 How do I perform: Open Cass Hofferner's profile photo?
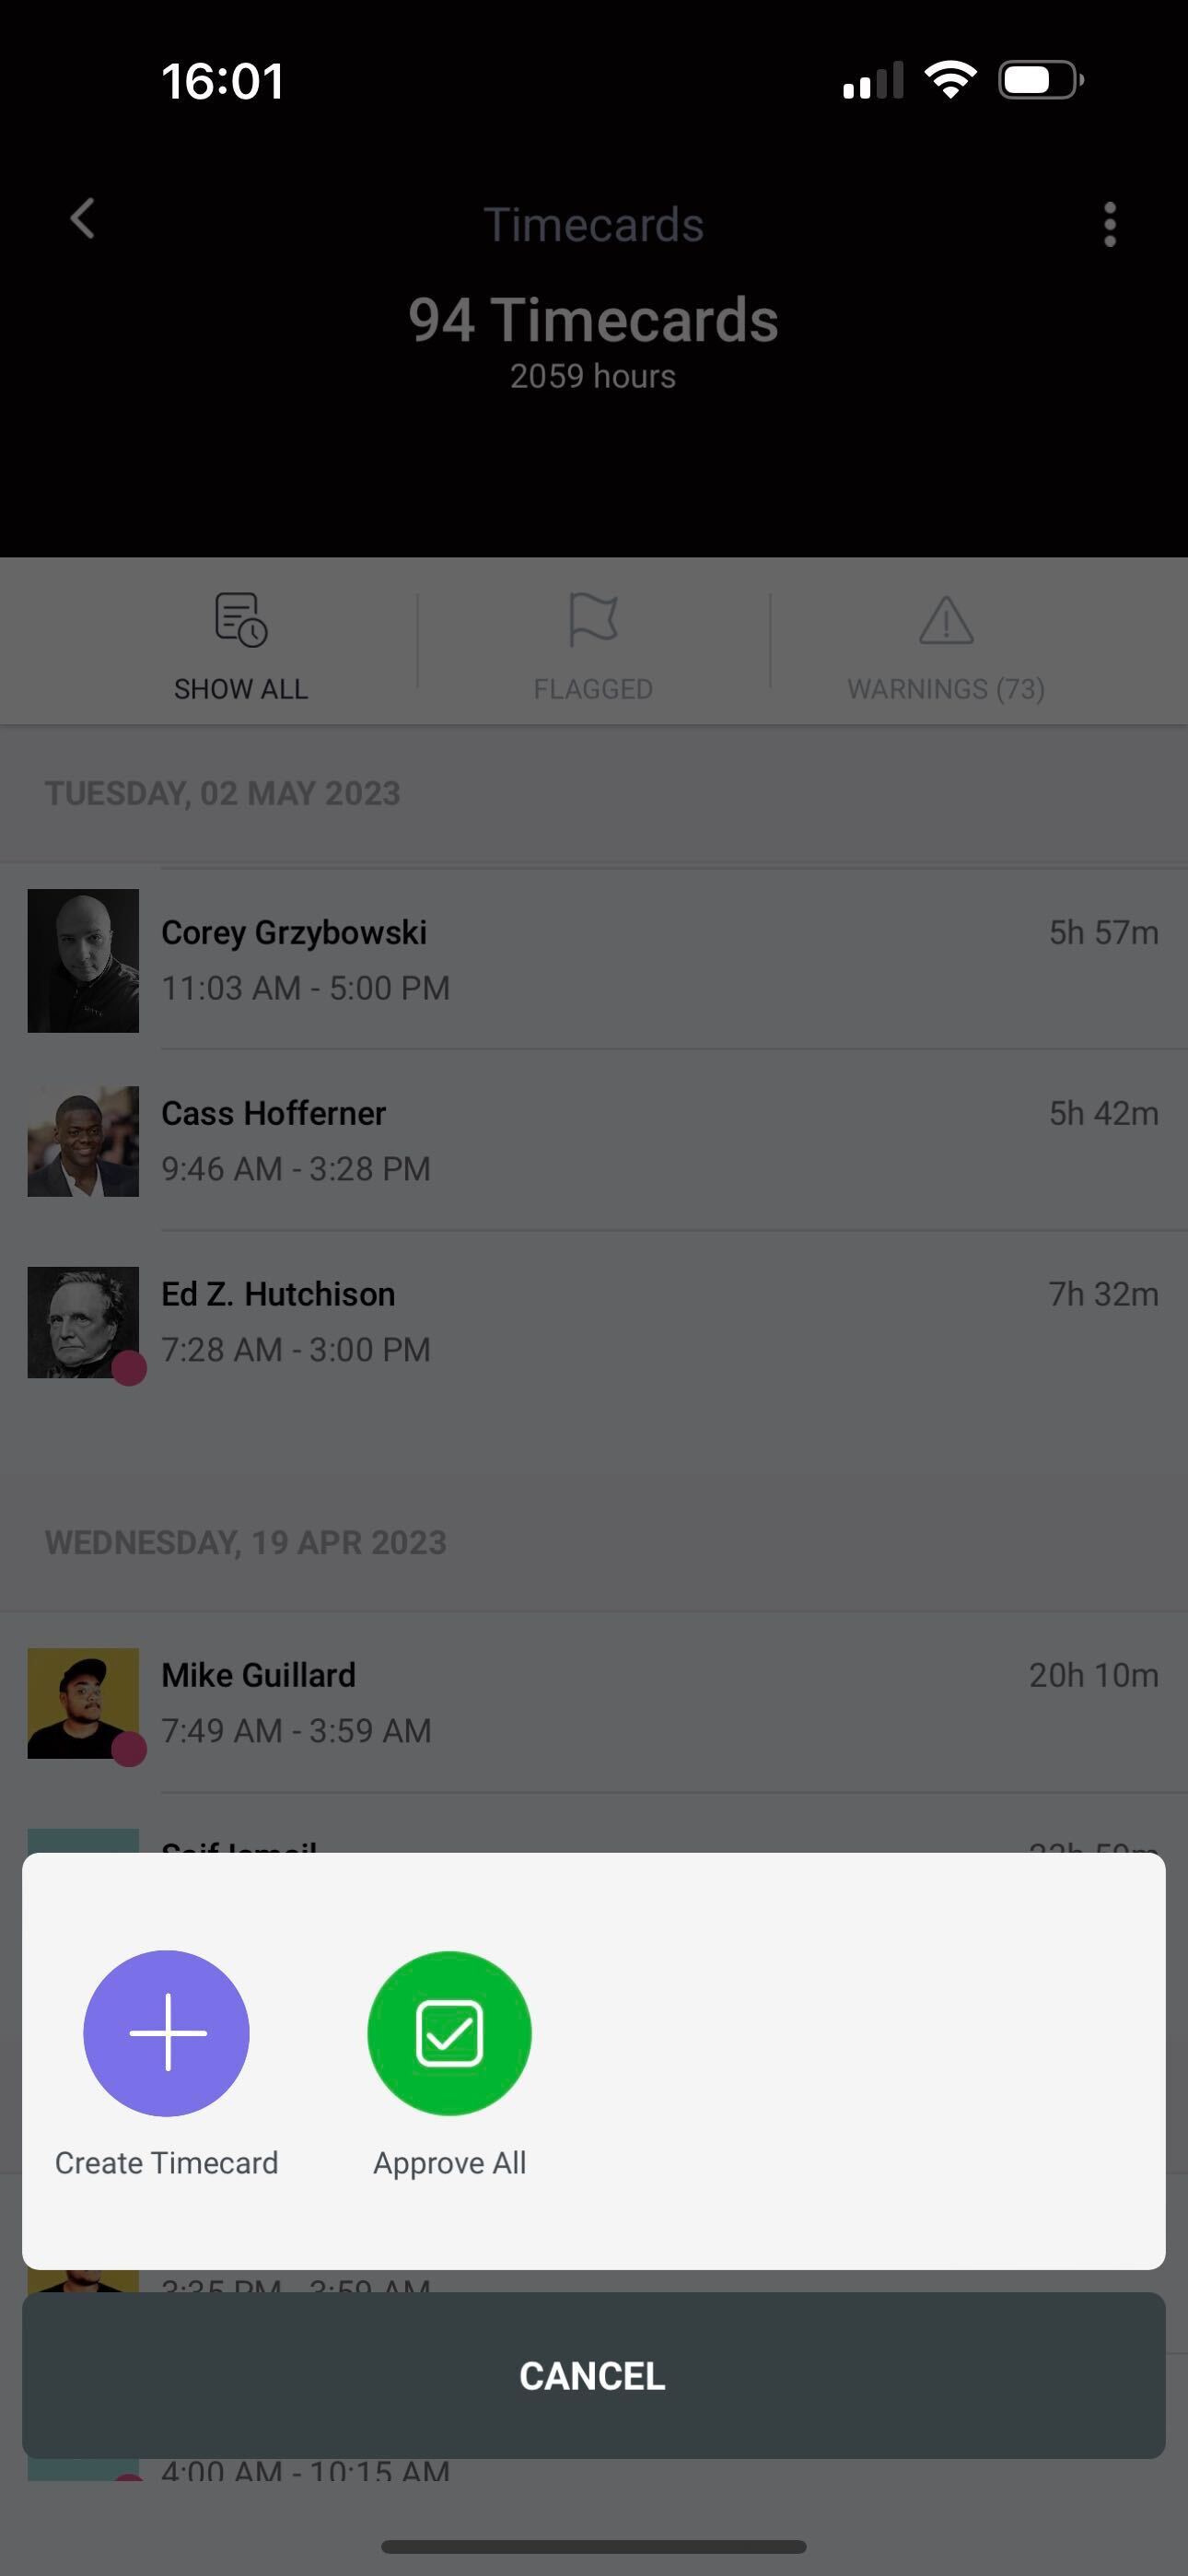(83, 1141)
